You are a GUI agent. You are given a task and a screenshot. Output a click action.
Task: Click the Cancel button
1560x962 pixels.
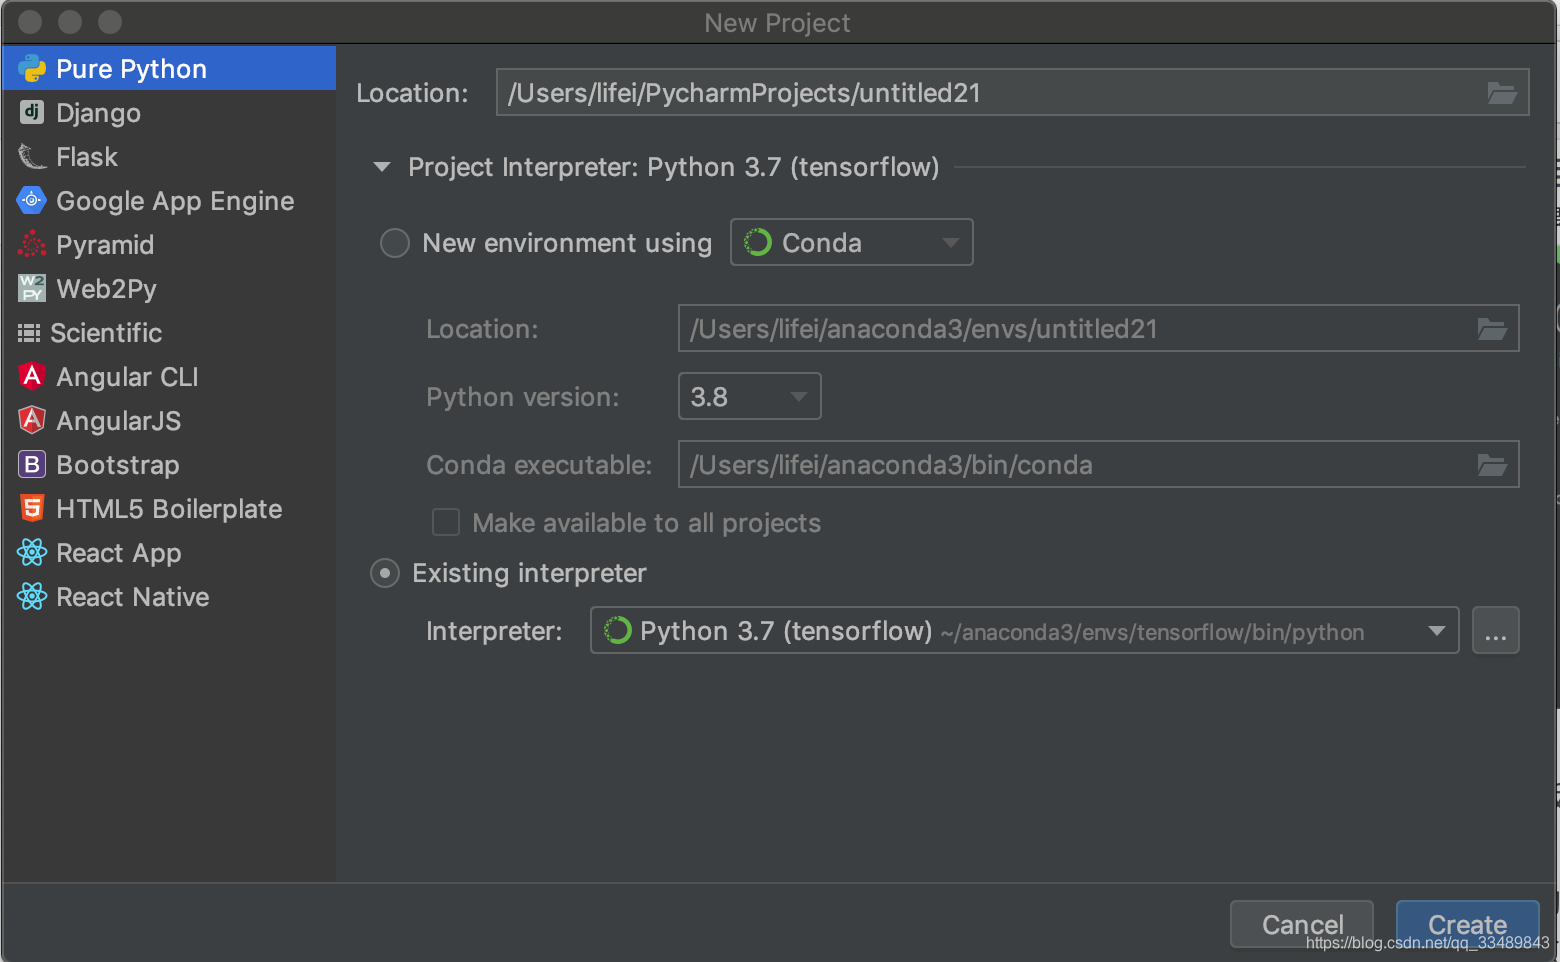coord(1302,924)
